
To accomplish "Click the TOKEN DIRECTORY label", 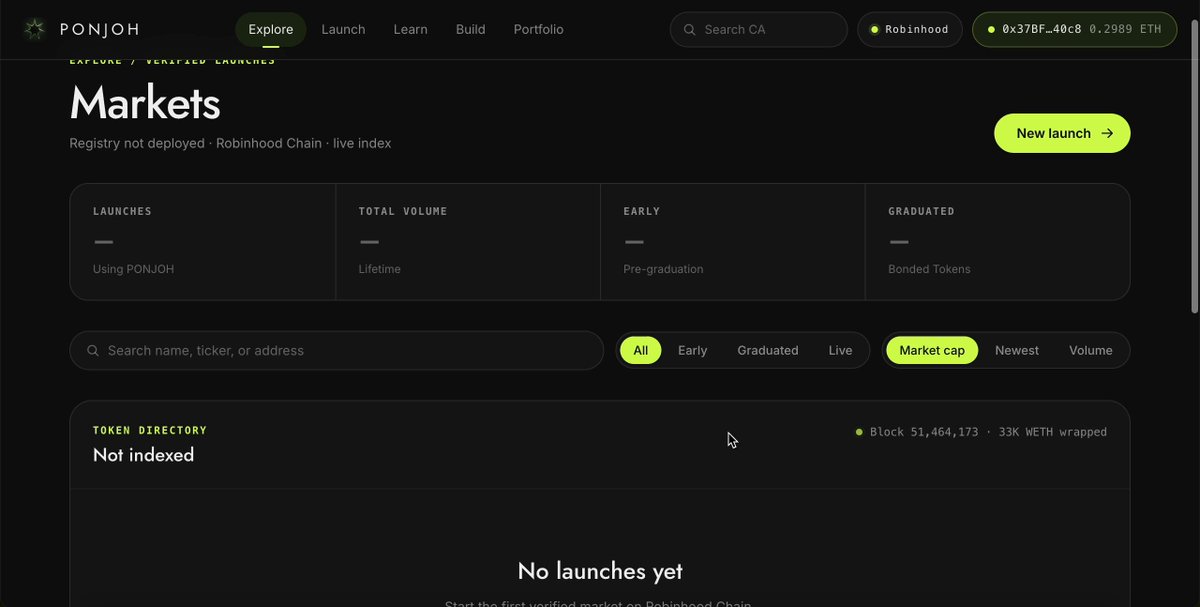I will [x=150, y=431].
